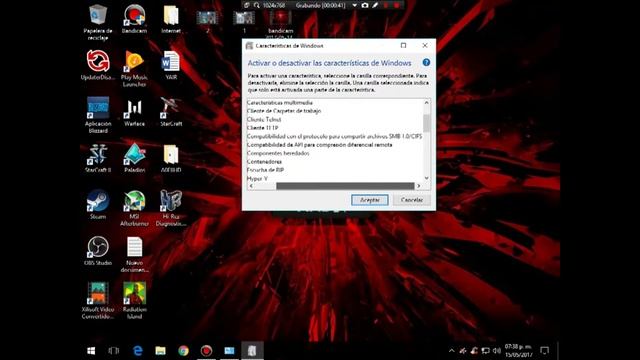
Task: Select Cliente de Carpetas de trabajo item
Action: [x=284, y=111]
